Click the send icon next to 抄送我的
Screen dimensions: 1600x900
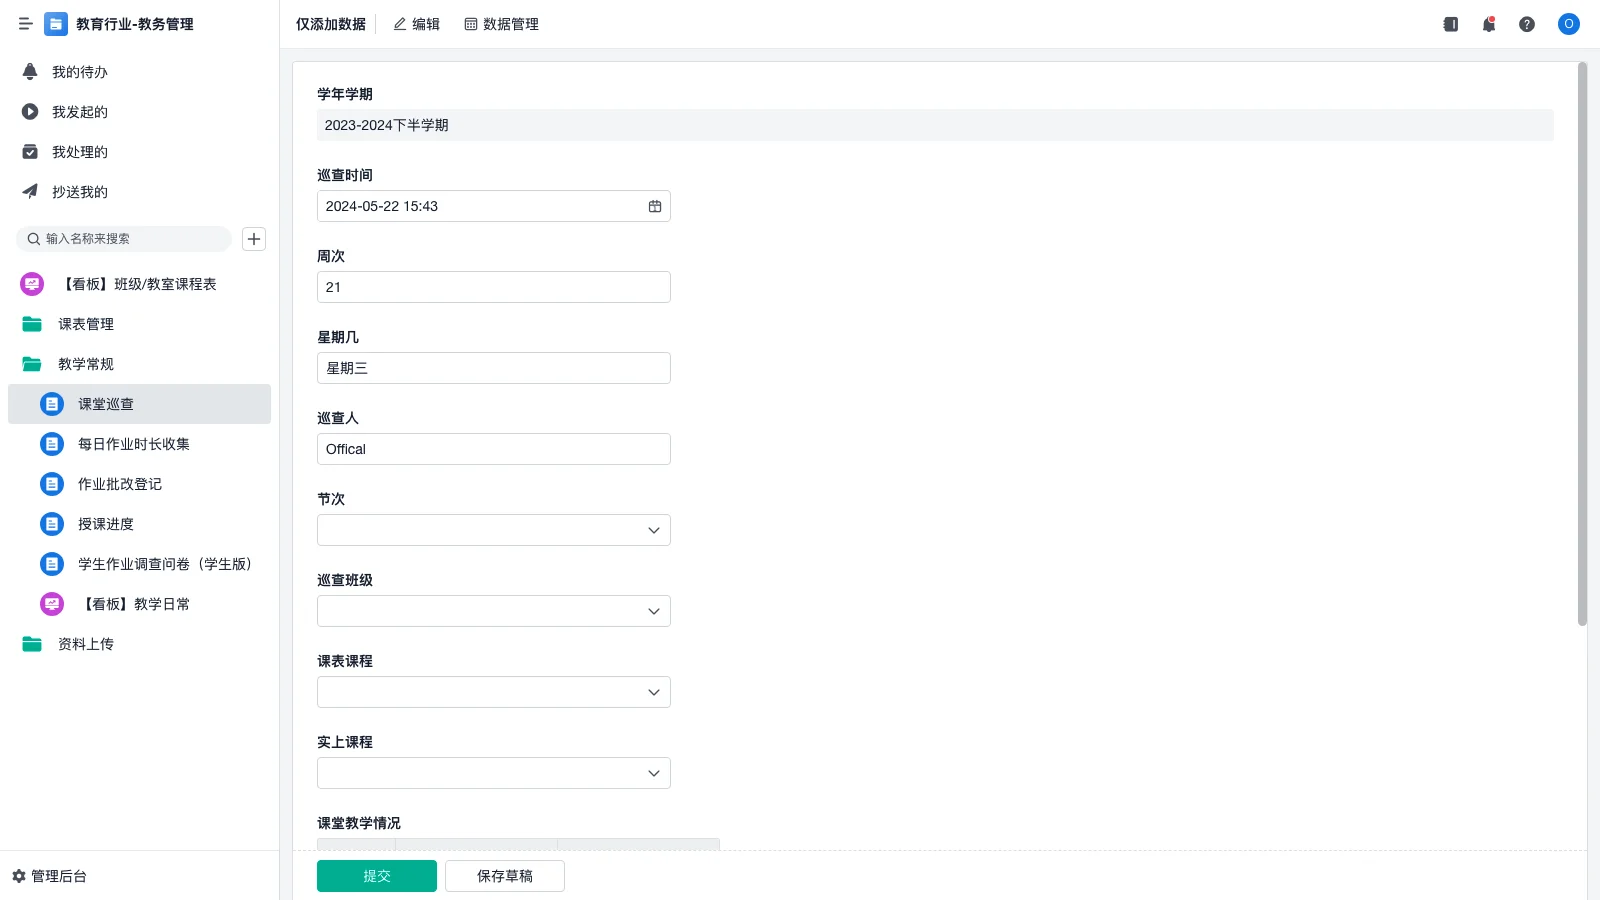point(30,191)
